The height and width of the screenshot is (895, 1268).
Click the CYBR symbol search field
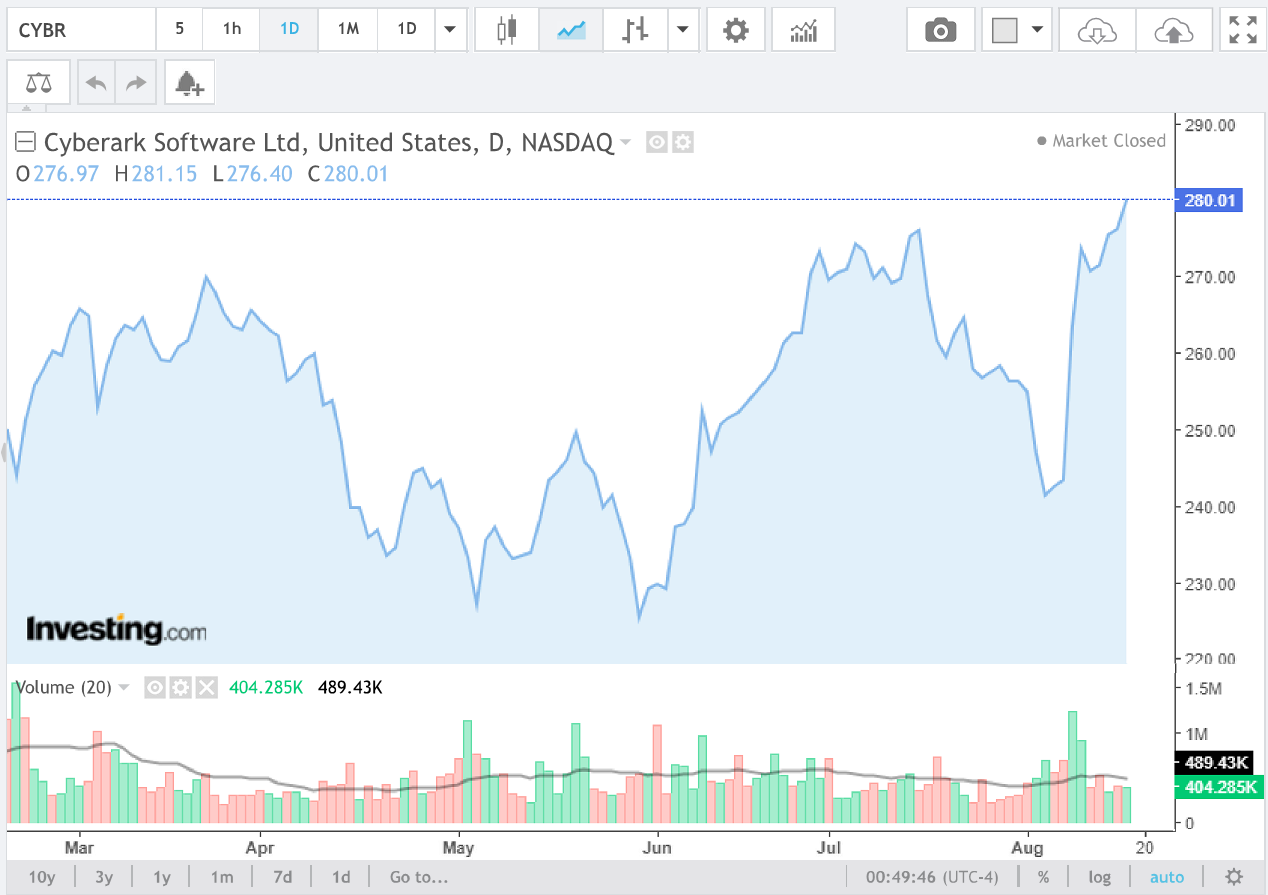coord(81,29)
